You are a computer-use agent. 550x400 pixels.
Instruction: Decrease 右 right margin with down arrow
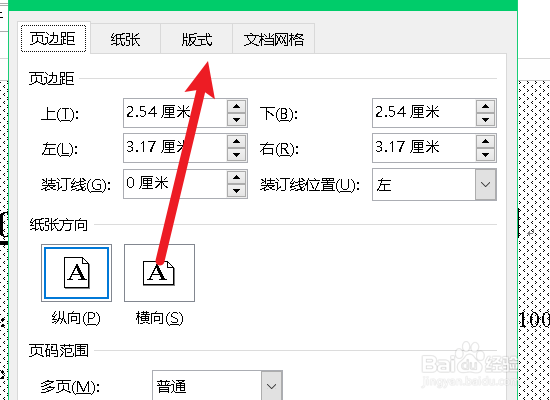point(485,155)
